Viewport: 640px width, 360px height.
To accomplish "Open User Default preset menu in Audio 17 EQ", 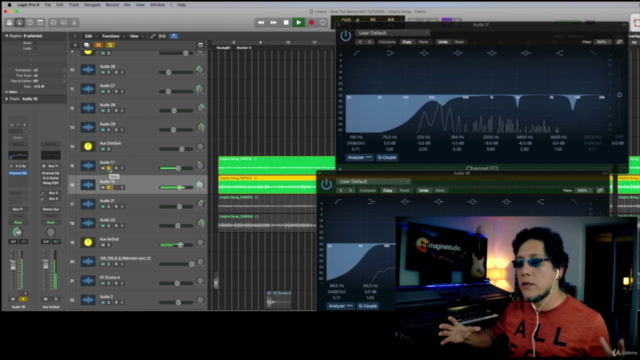I will (393, 33).
